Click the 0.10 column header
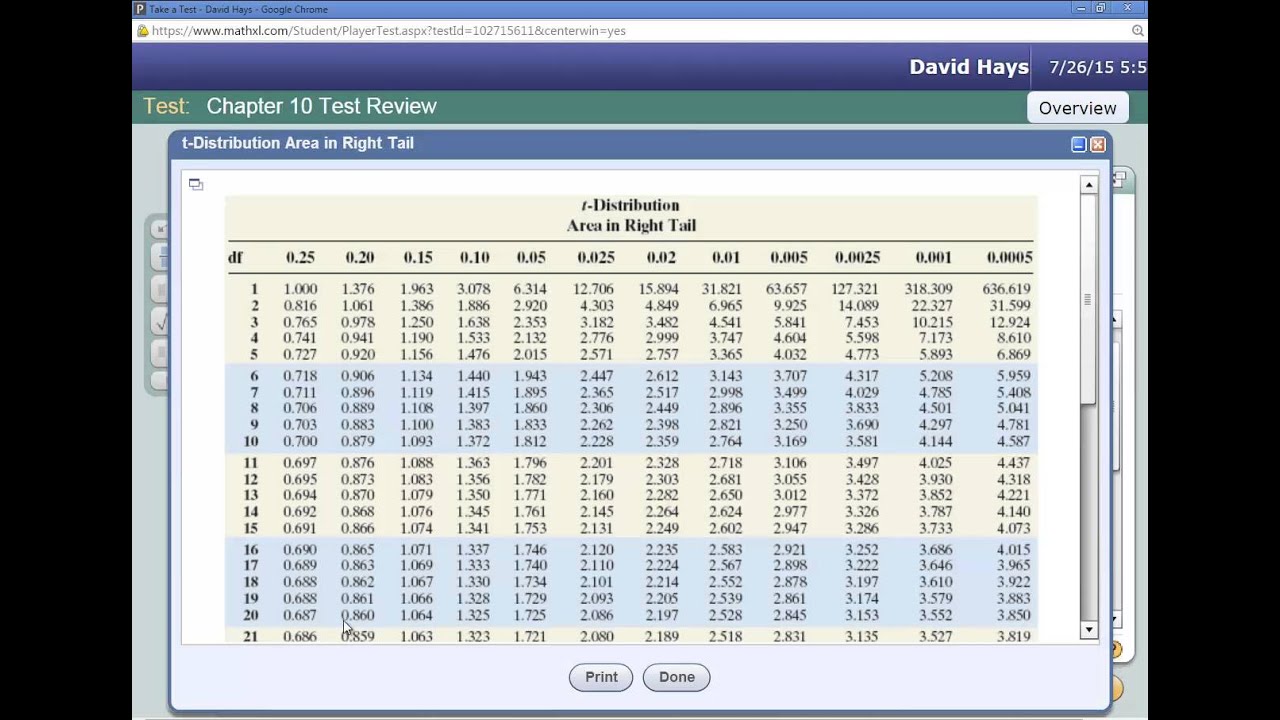1280x720 pixels. pos(474,258)
